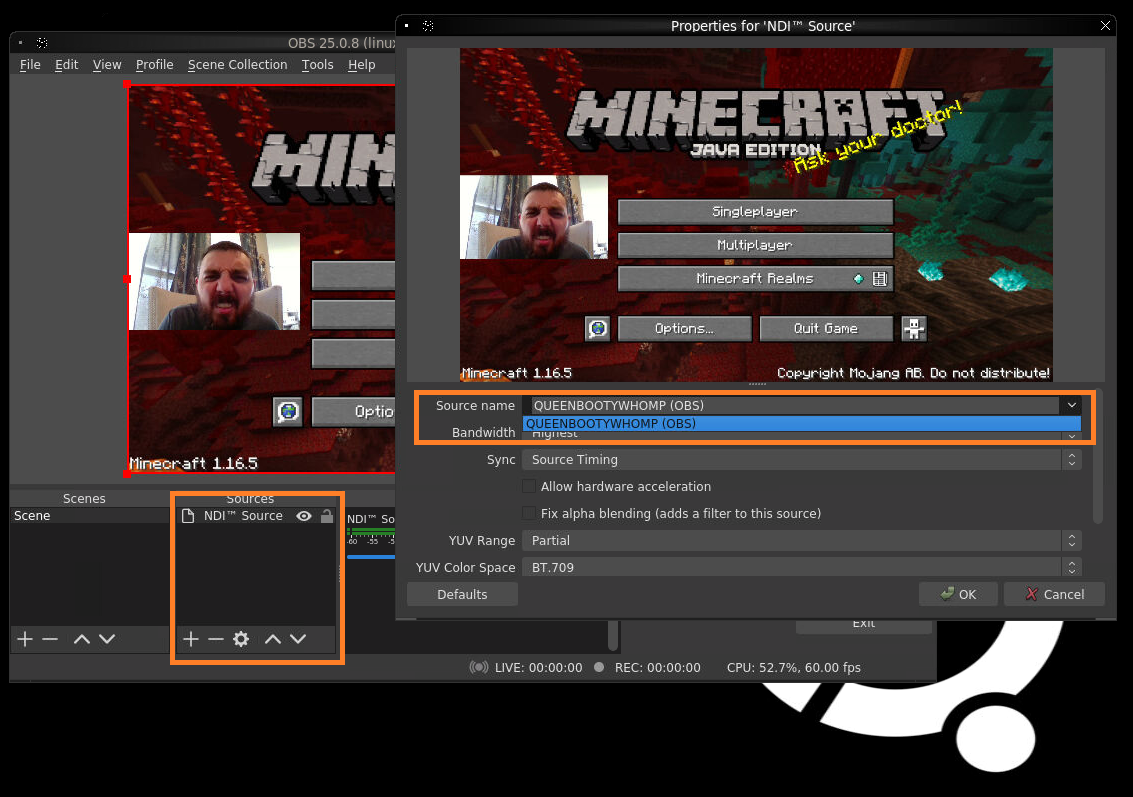Enable Fix alpha blending checkbox
Screen dimensions: 1133x797
[529, 513]
